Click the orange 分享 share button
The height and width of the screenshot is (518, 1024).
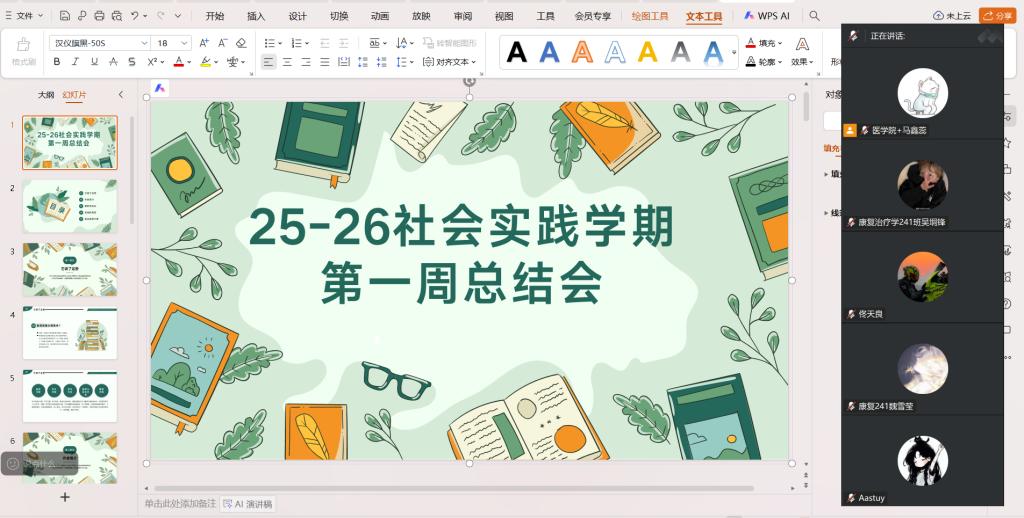click(x=996, y=16)
